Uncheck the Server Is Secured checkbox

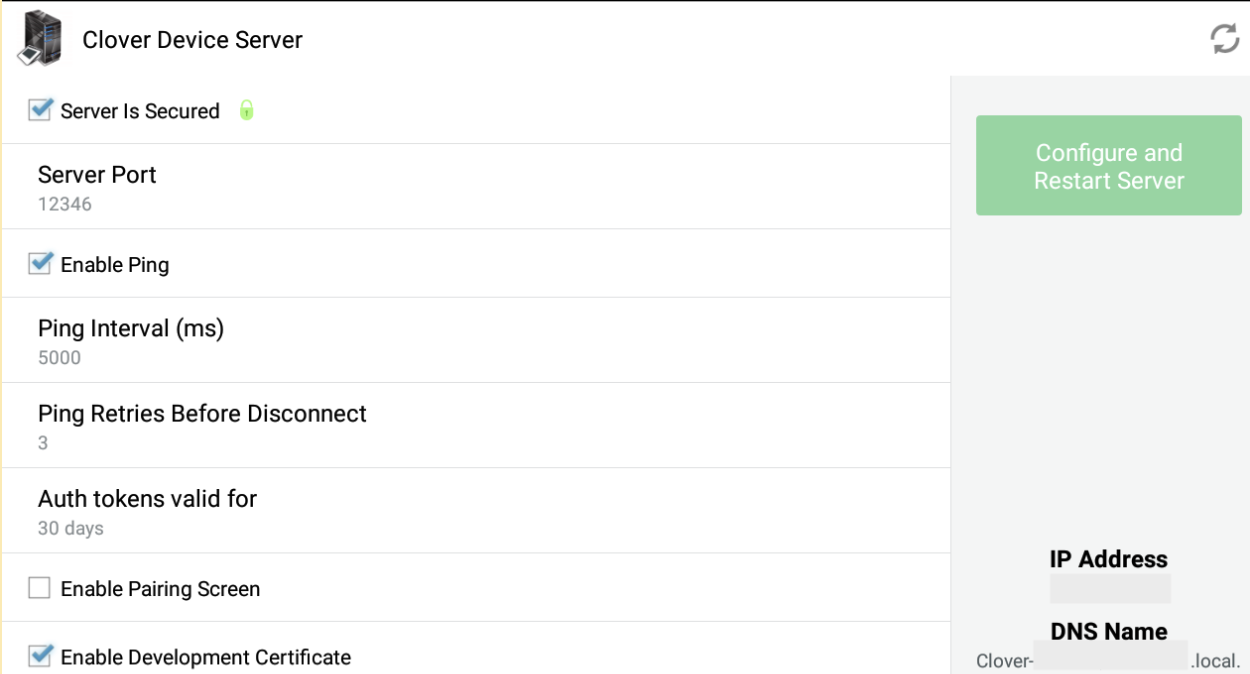[x=40, y=110]
